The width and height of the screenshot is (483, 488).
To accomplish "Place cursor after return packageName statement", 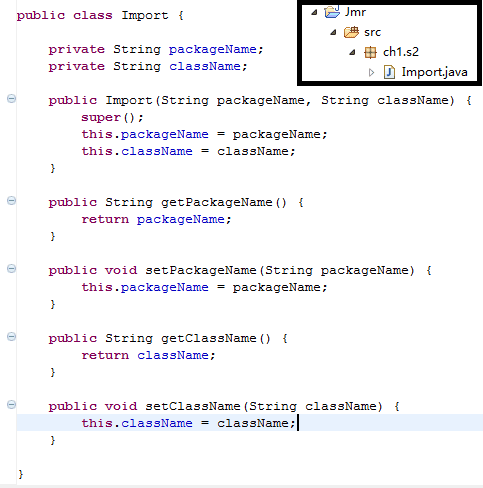I will pos(231,219).
